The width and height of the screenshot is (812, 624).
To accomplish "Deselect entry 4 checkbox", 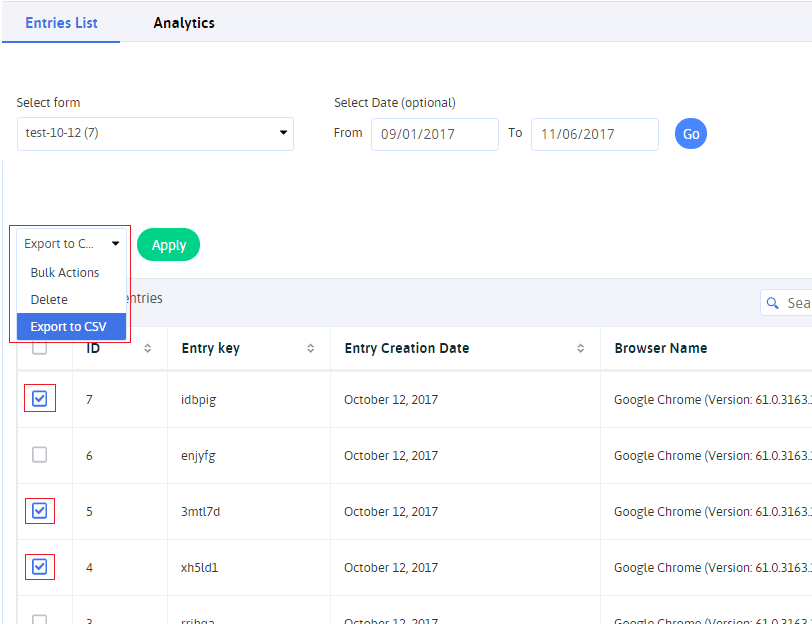I will coord(40,567).
